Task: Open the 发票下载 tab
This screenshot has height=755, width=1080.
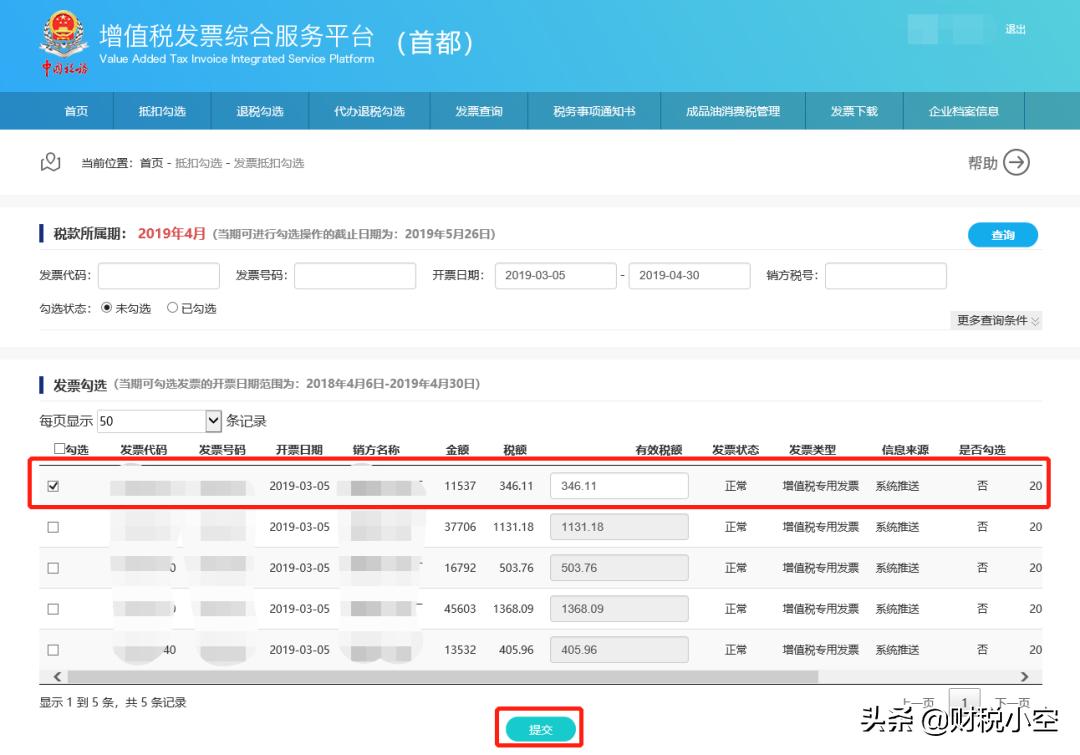Action: point(855,110)
